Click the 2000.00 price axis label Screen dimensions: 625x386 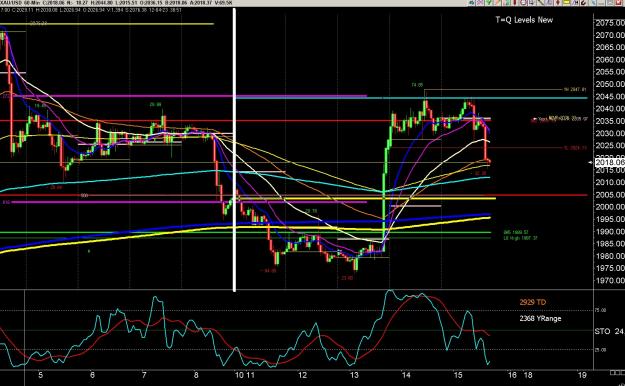click(x=610, y=207)
